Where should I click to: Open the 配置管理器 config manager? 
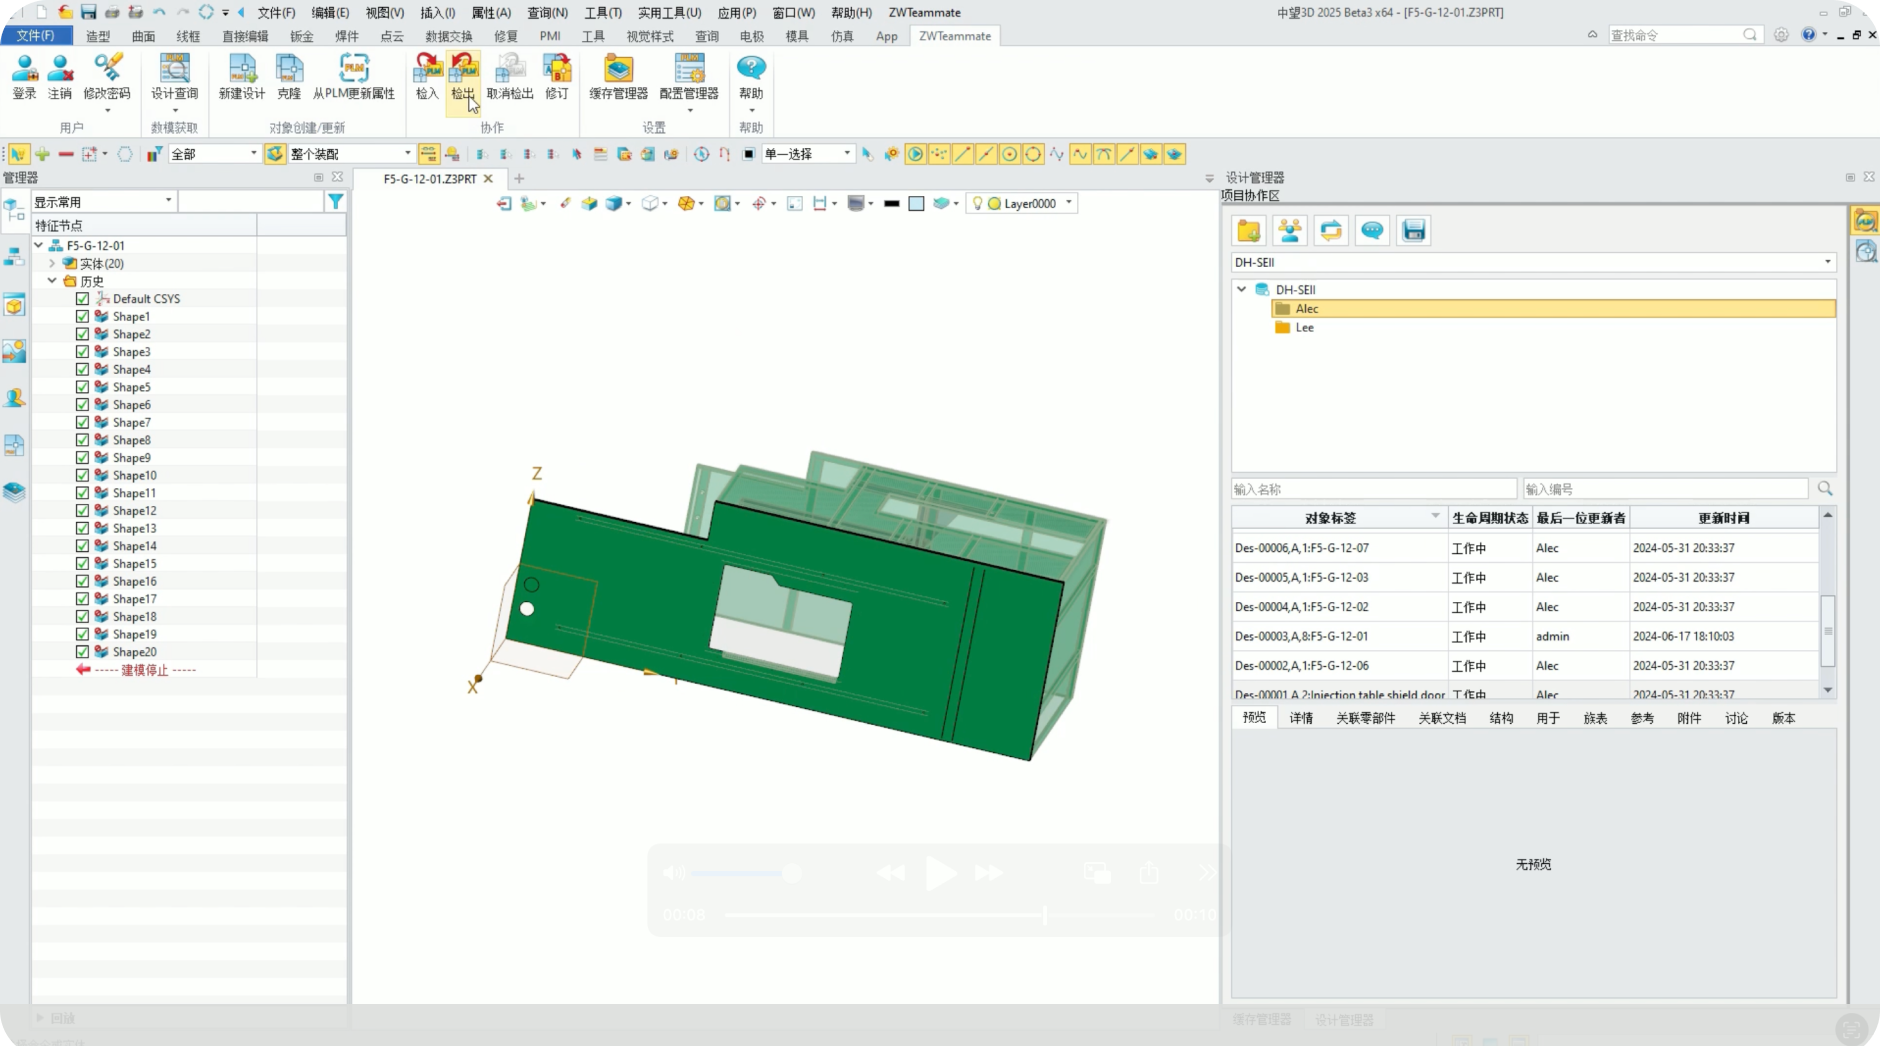tap(689, 76)
